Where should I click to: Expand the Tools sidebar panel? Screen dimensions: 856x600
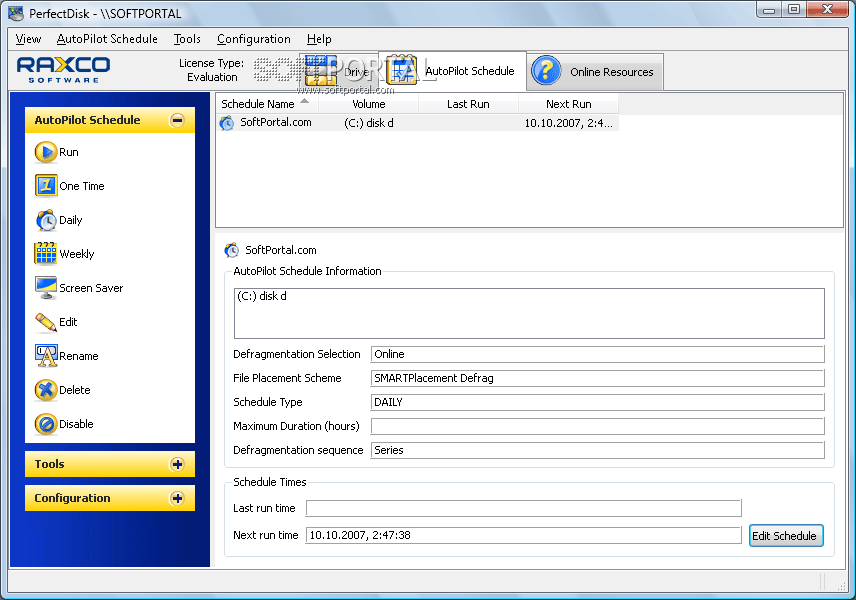click(177, 464)
